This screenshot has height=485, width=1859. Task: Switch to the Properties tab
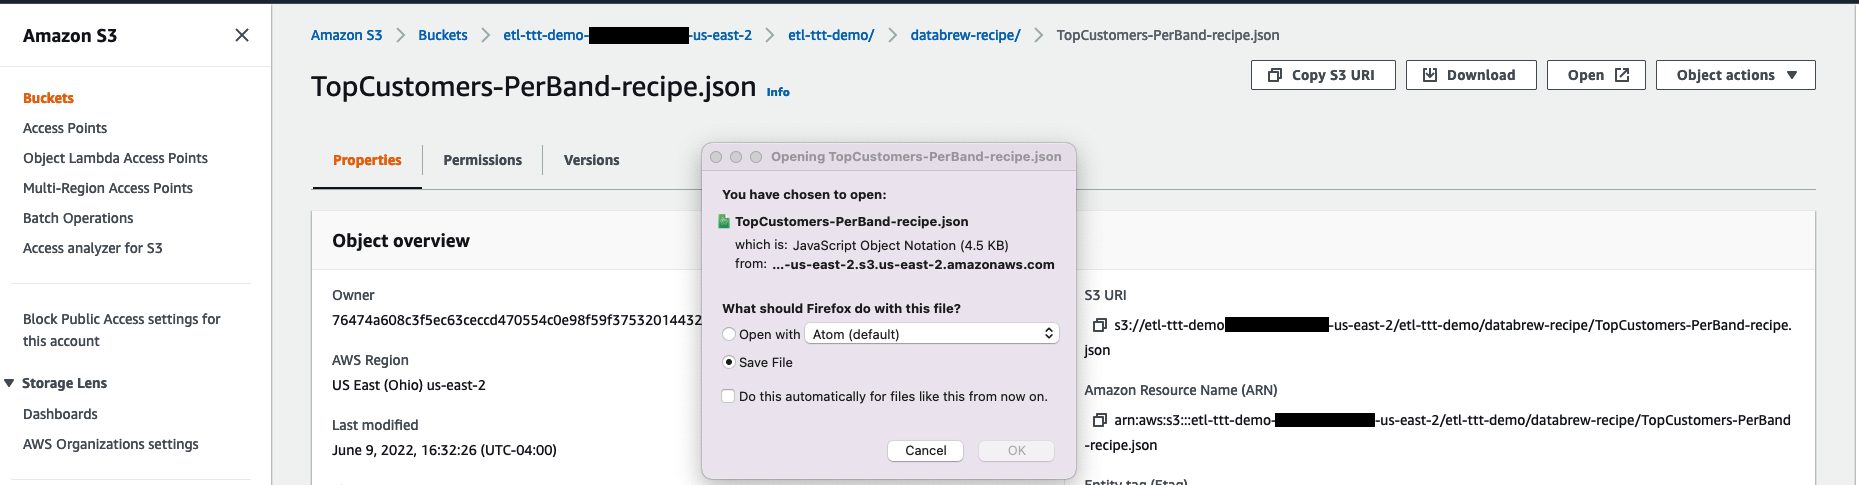coord(367,160)
